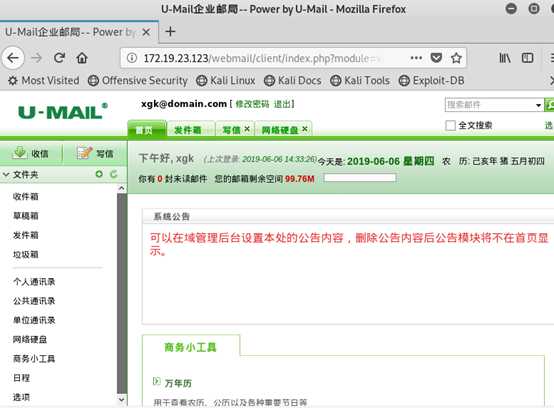Open the 万年历 tool link

point(178,383)
